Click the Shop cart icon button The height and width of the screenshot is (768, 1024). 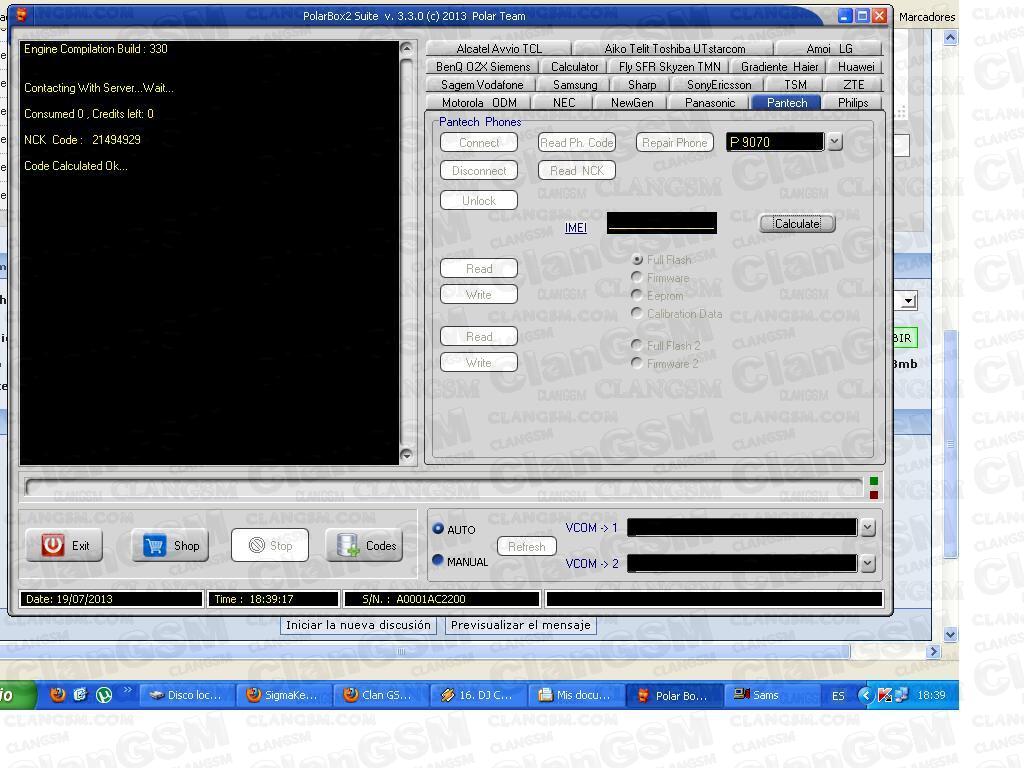(x=170, y=545)
